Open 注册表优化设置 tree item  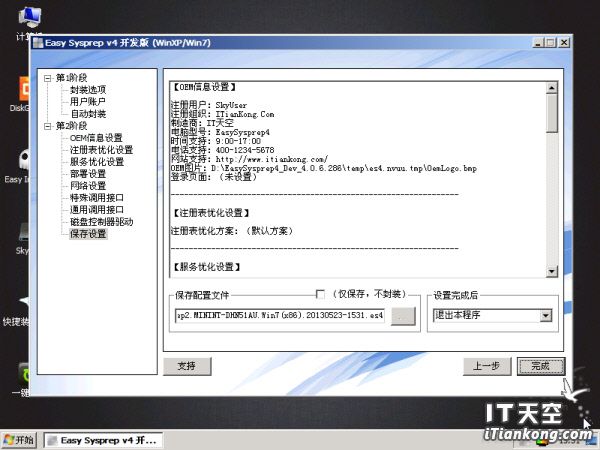click(x=101, y=150)
